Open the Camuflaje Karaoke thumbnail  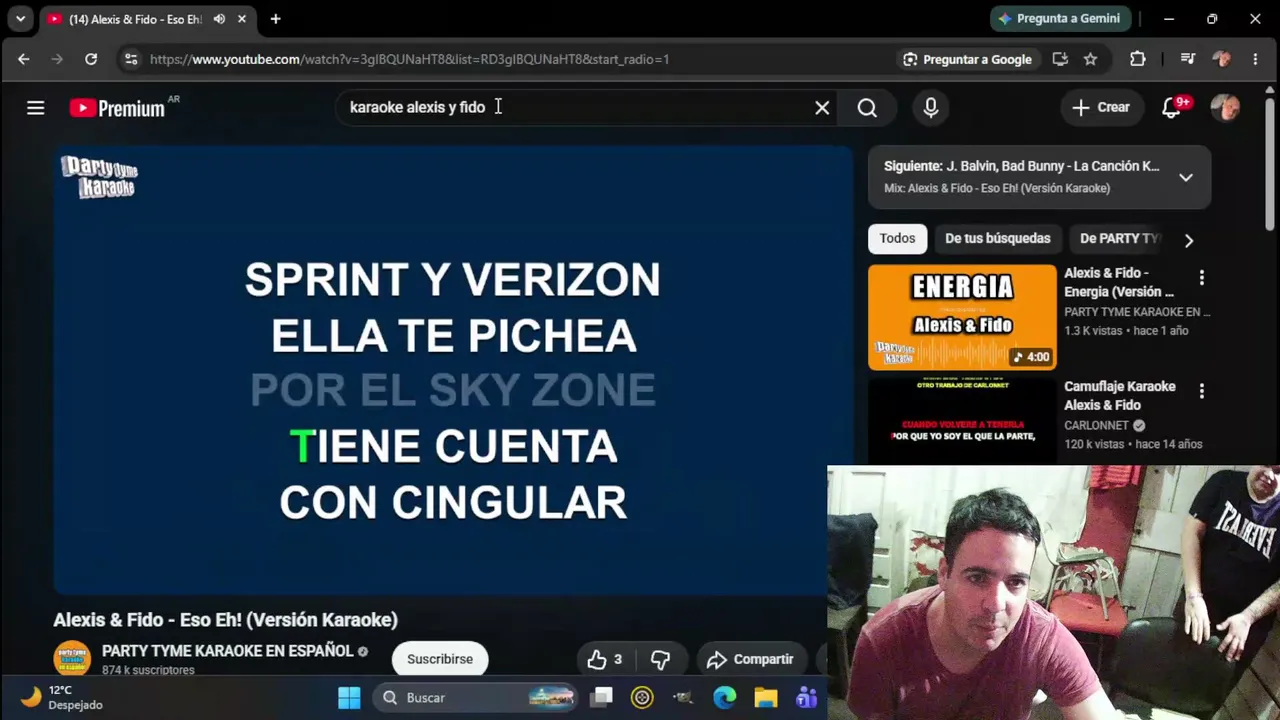(x=962, y=421)
